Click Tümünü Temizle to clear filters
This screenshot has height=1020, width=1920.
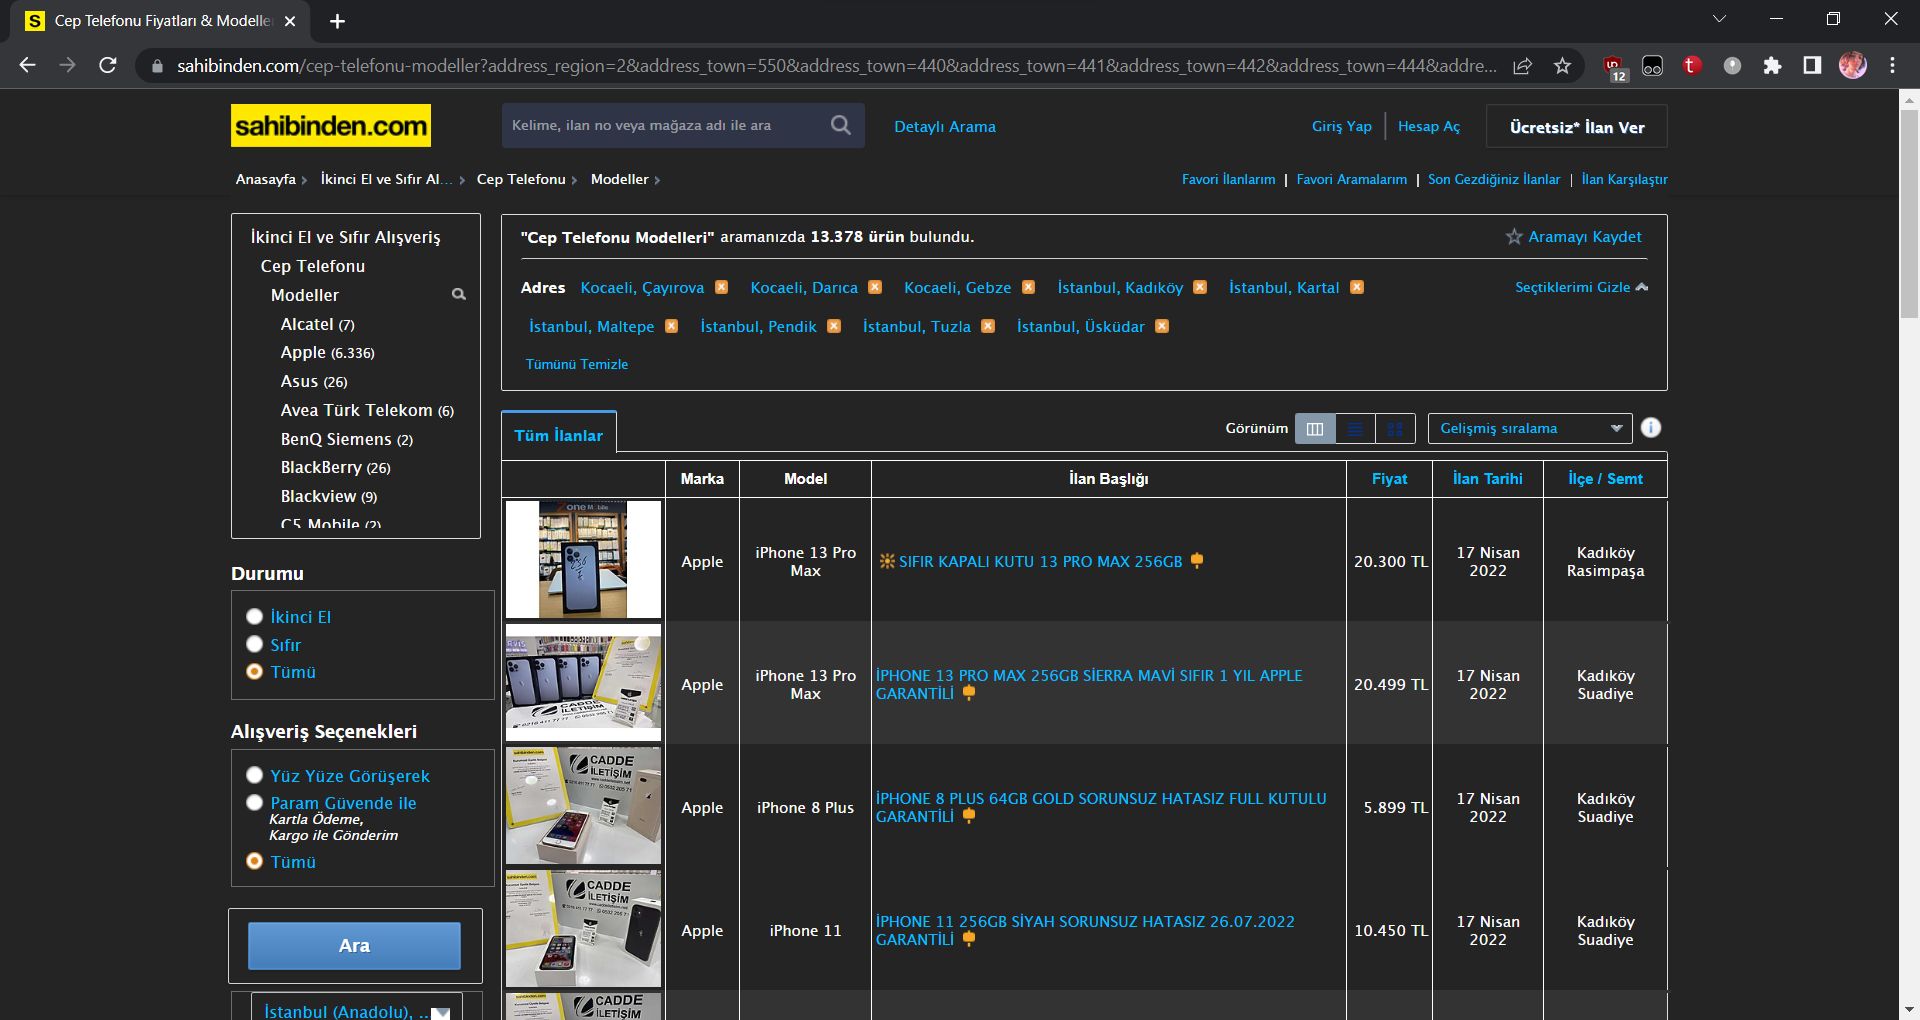[577, 364]
